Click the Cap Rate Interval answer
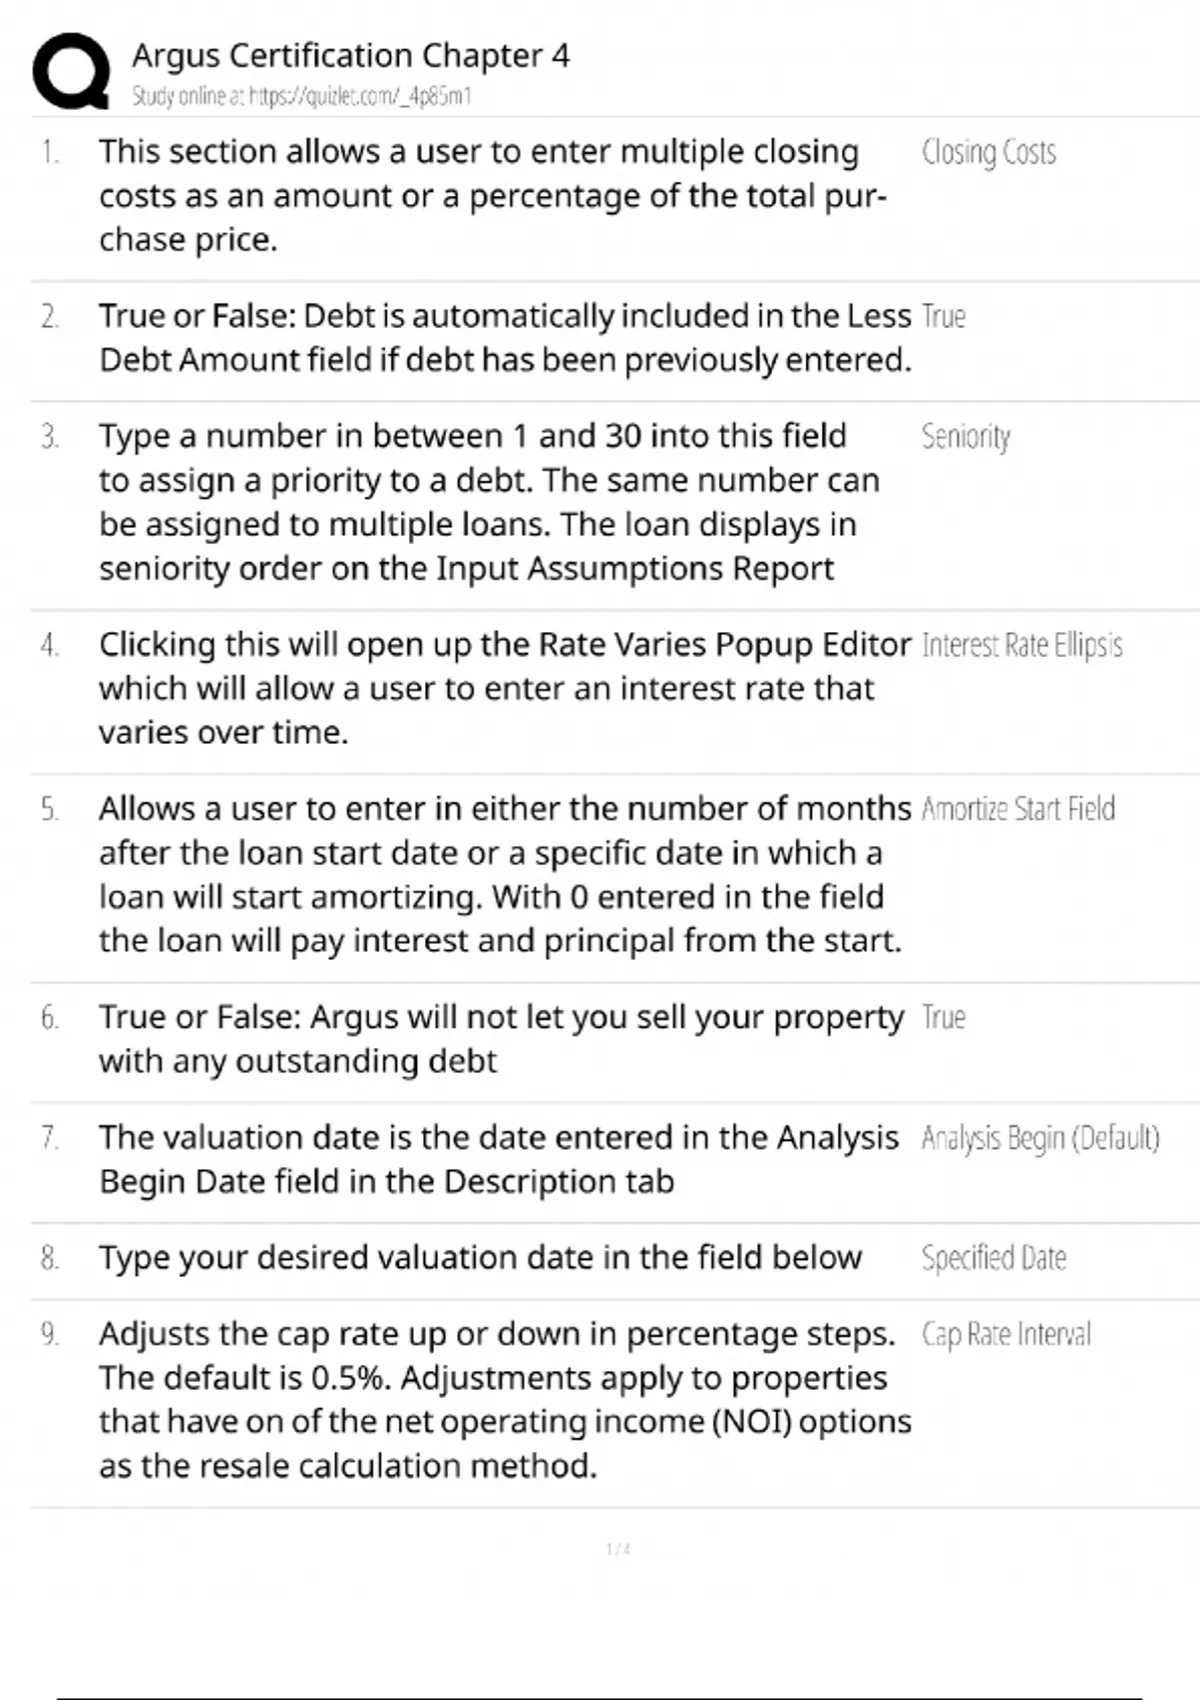The image size is (1200, 1700). point(1006,1334)
